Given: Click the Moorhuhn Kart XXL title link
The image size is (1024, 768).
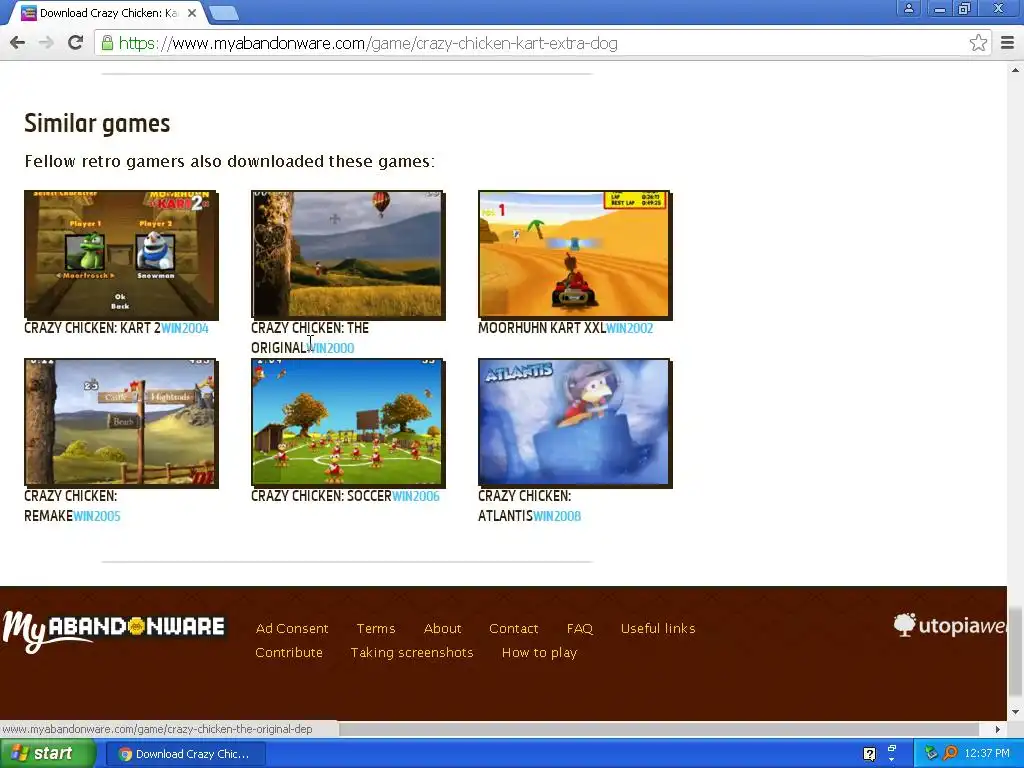Looking at the screenshot, I should tap(542, 328).
